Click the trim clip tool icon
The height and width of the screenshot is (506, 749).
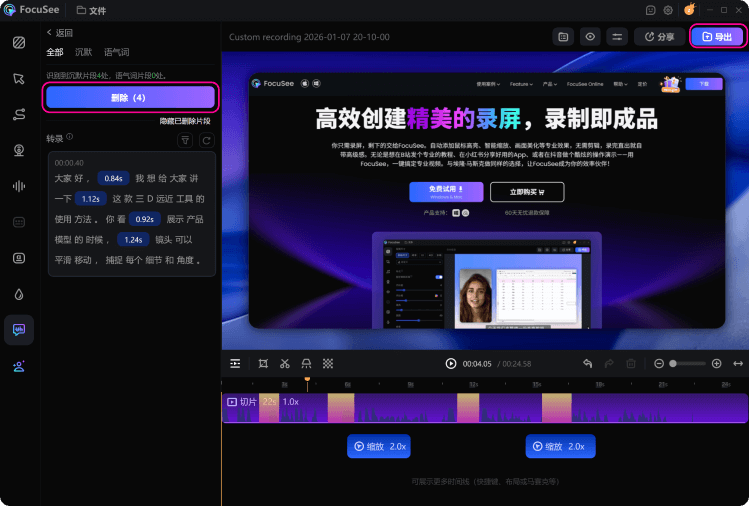306,364
